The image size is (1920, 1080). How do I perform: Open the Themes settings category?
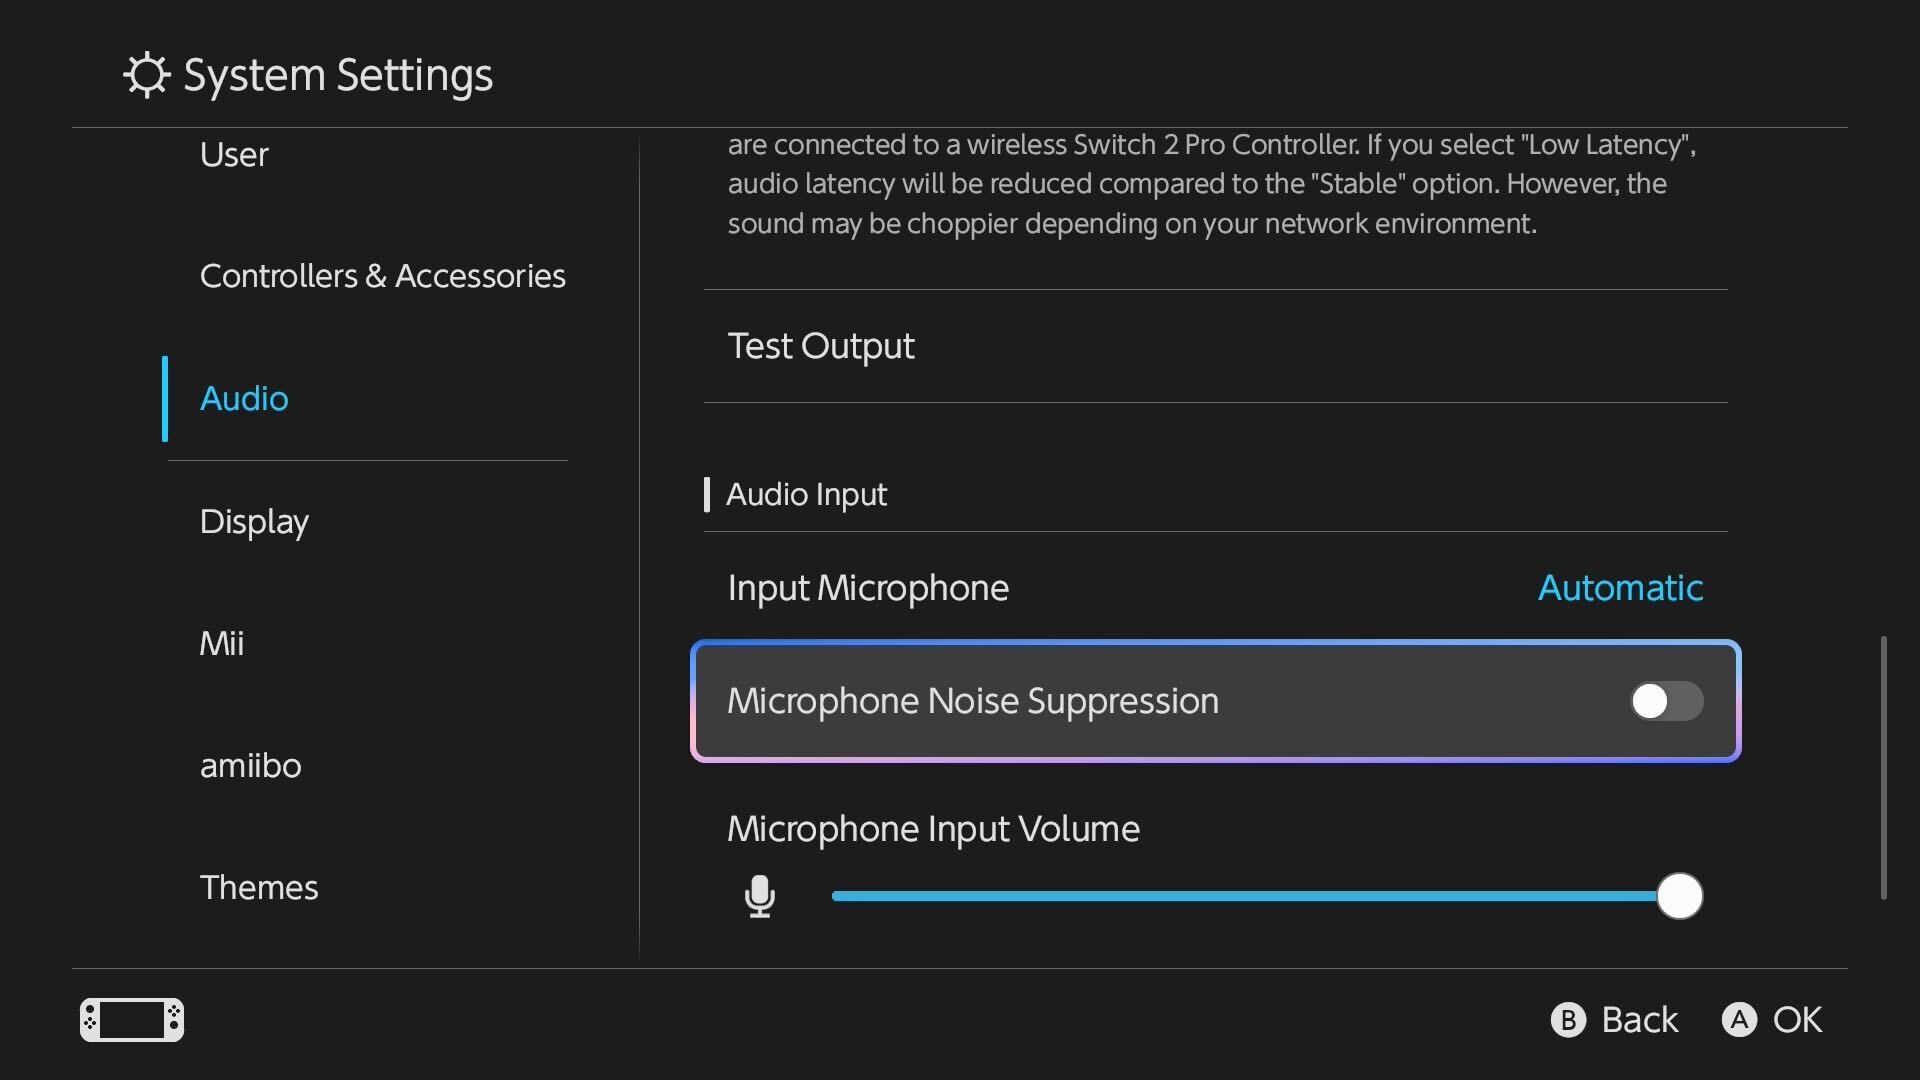259,888
